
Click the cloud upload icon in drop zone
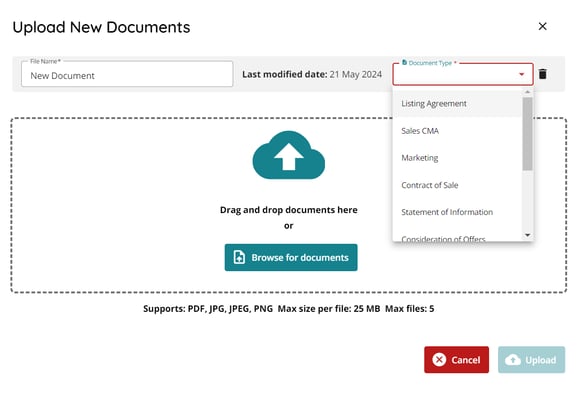(x=289, y=155)
